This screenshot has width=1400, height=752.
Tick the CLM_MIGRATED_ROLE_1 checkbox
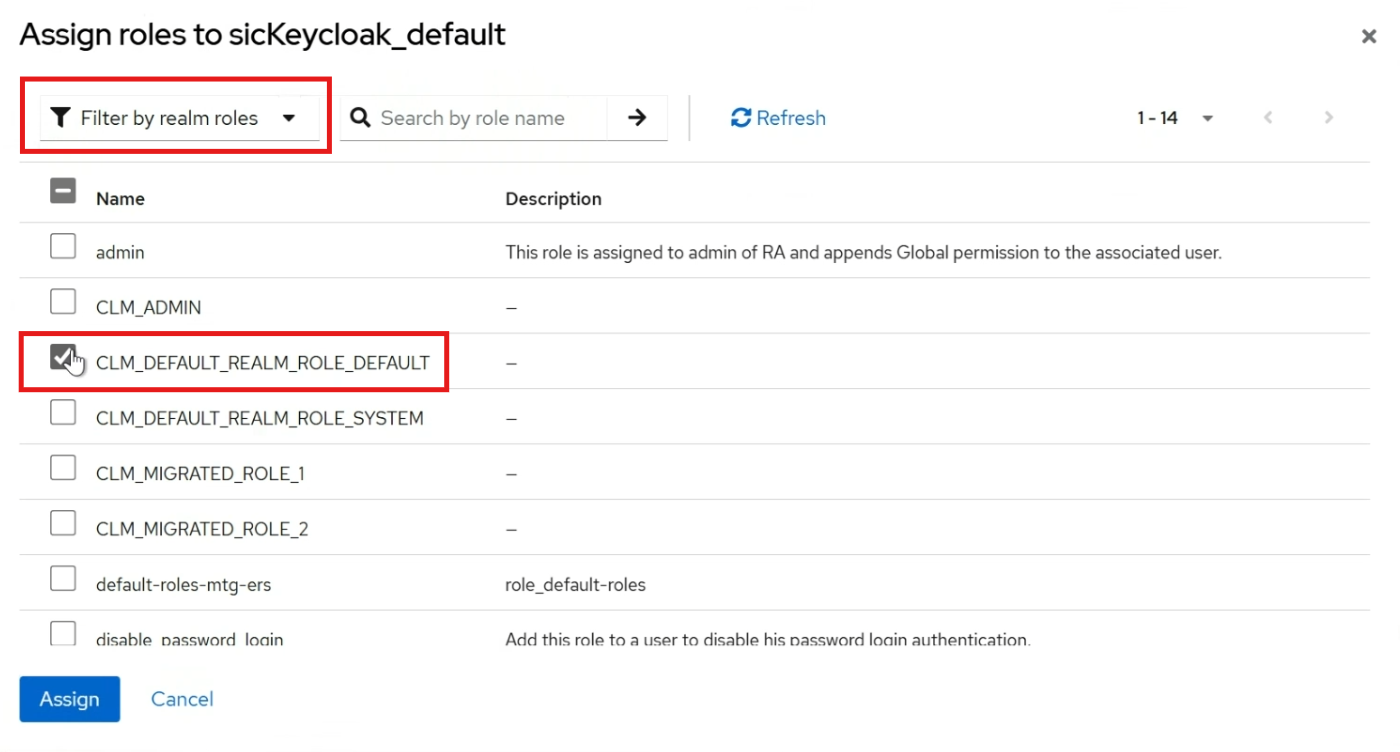(x=63, y=468)
